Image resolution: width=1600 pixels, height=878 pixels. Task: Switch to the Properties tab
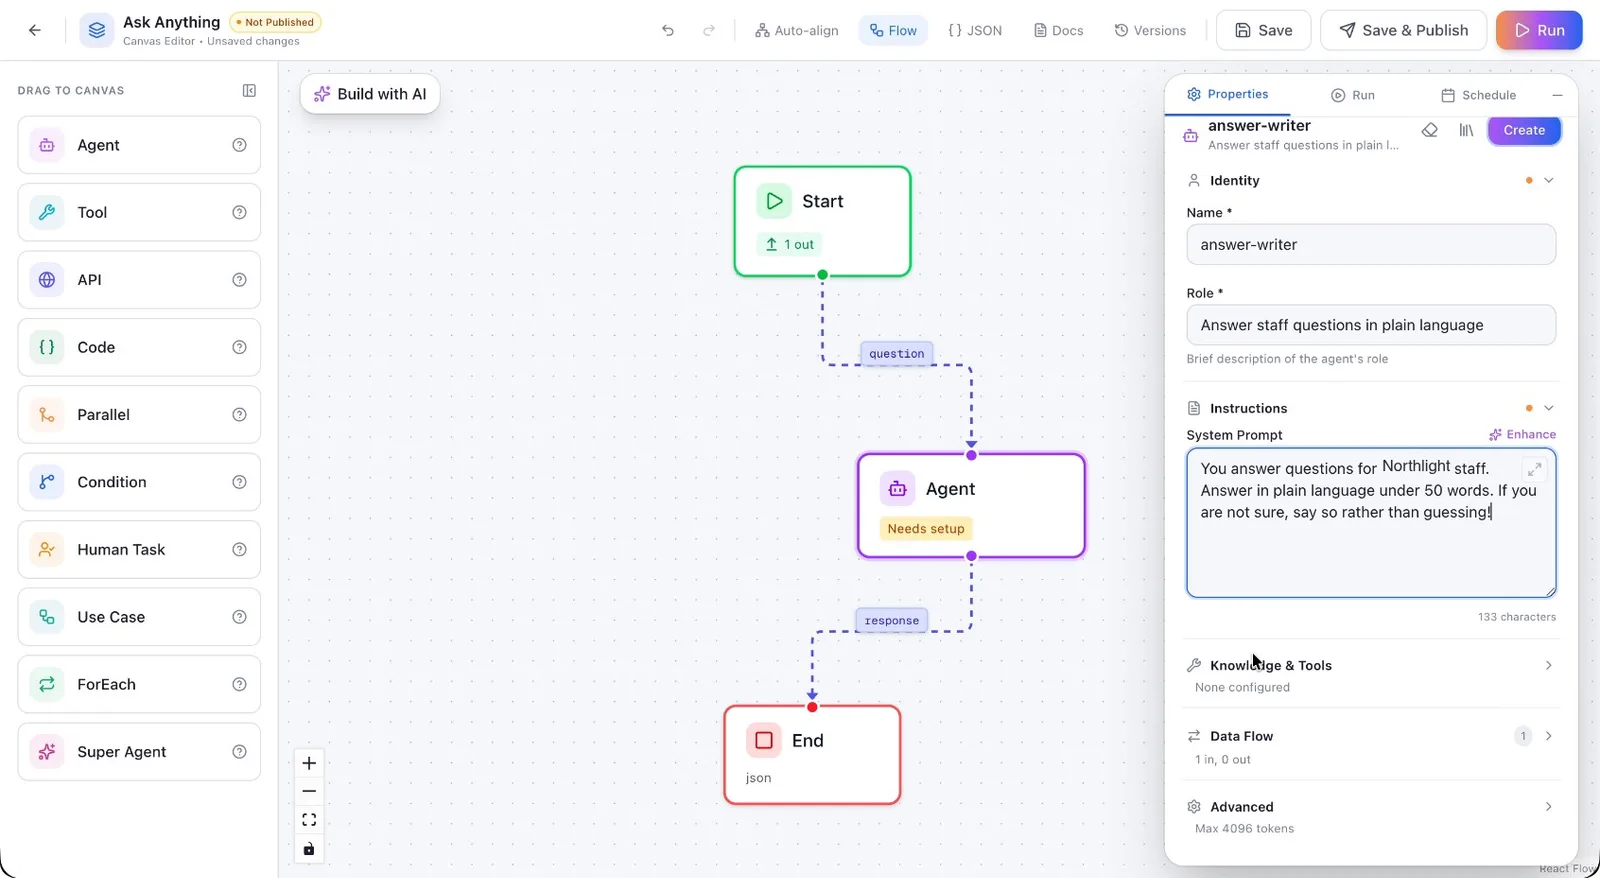pyautogui.click(x=1227, y=94)
